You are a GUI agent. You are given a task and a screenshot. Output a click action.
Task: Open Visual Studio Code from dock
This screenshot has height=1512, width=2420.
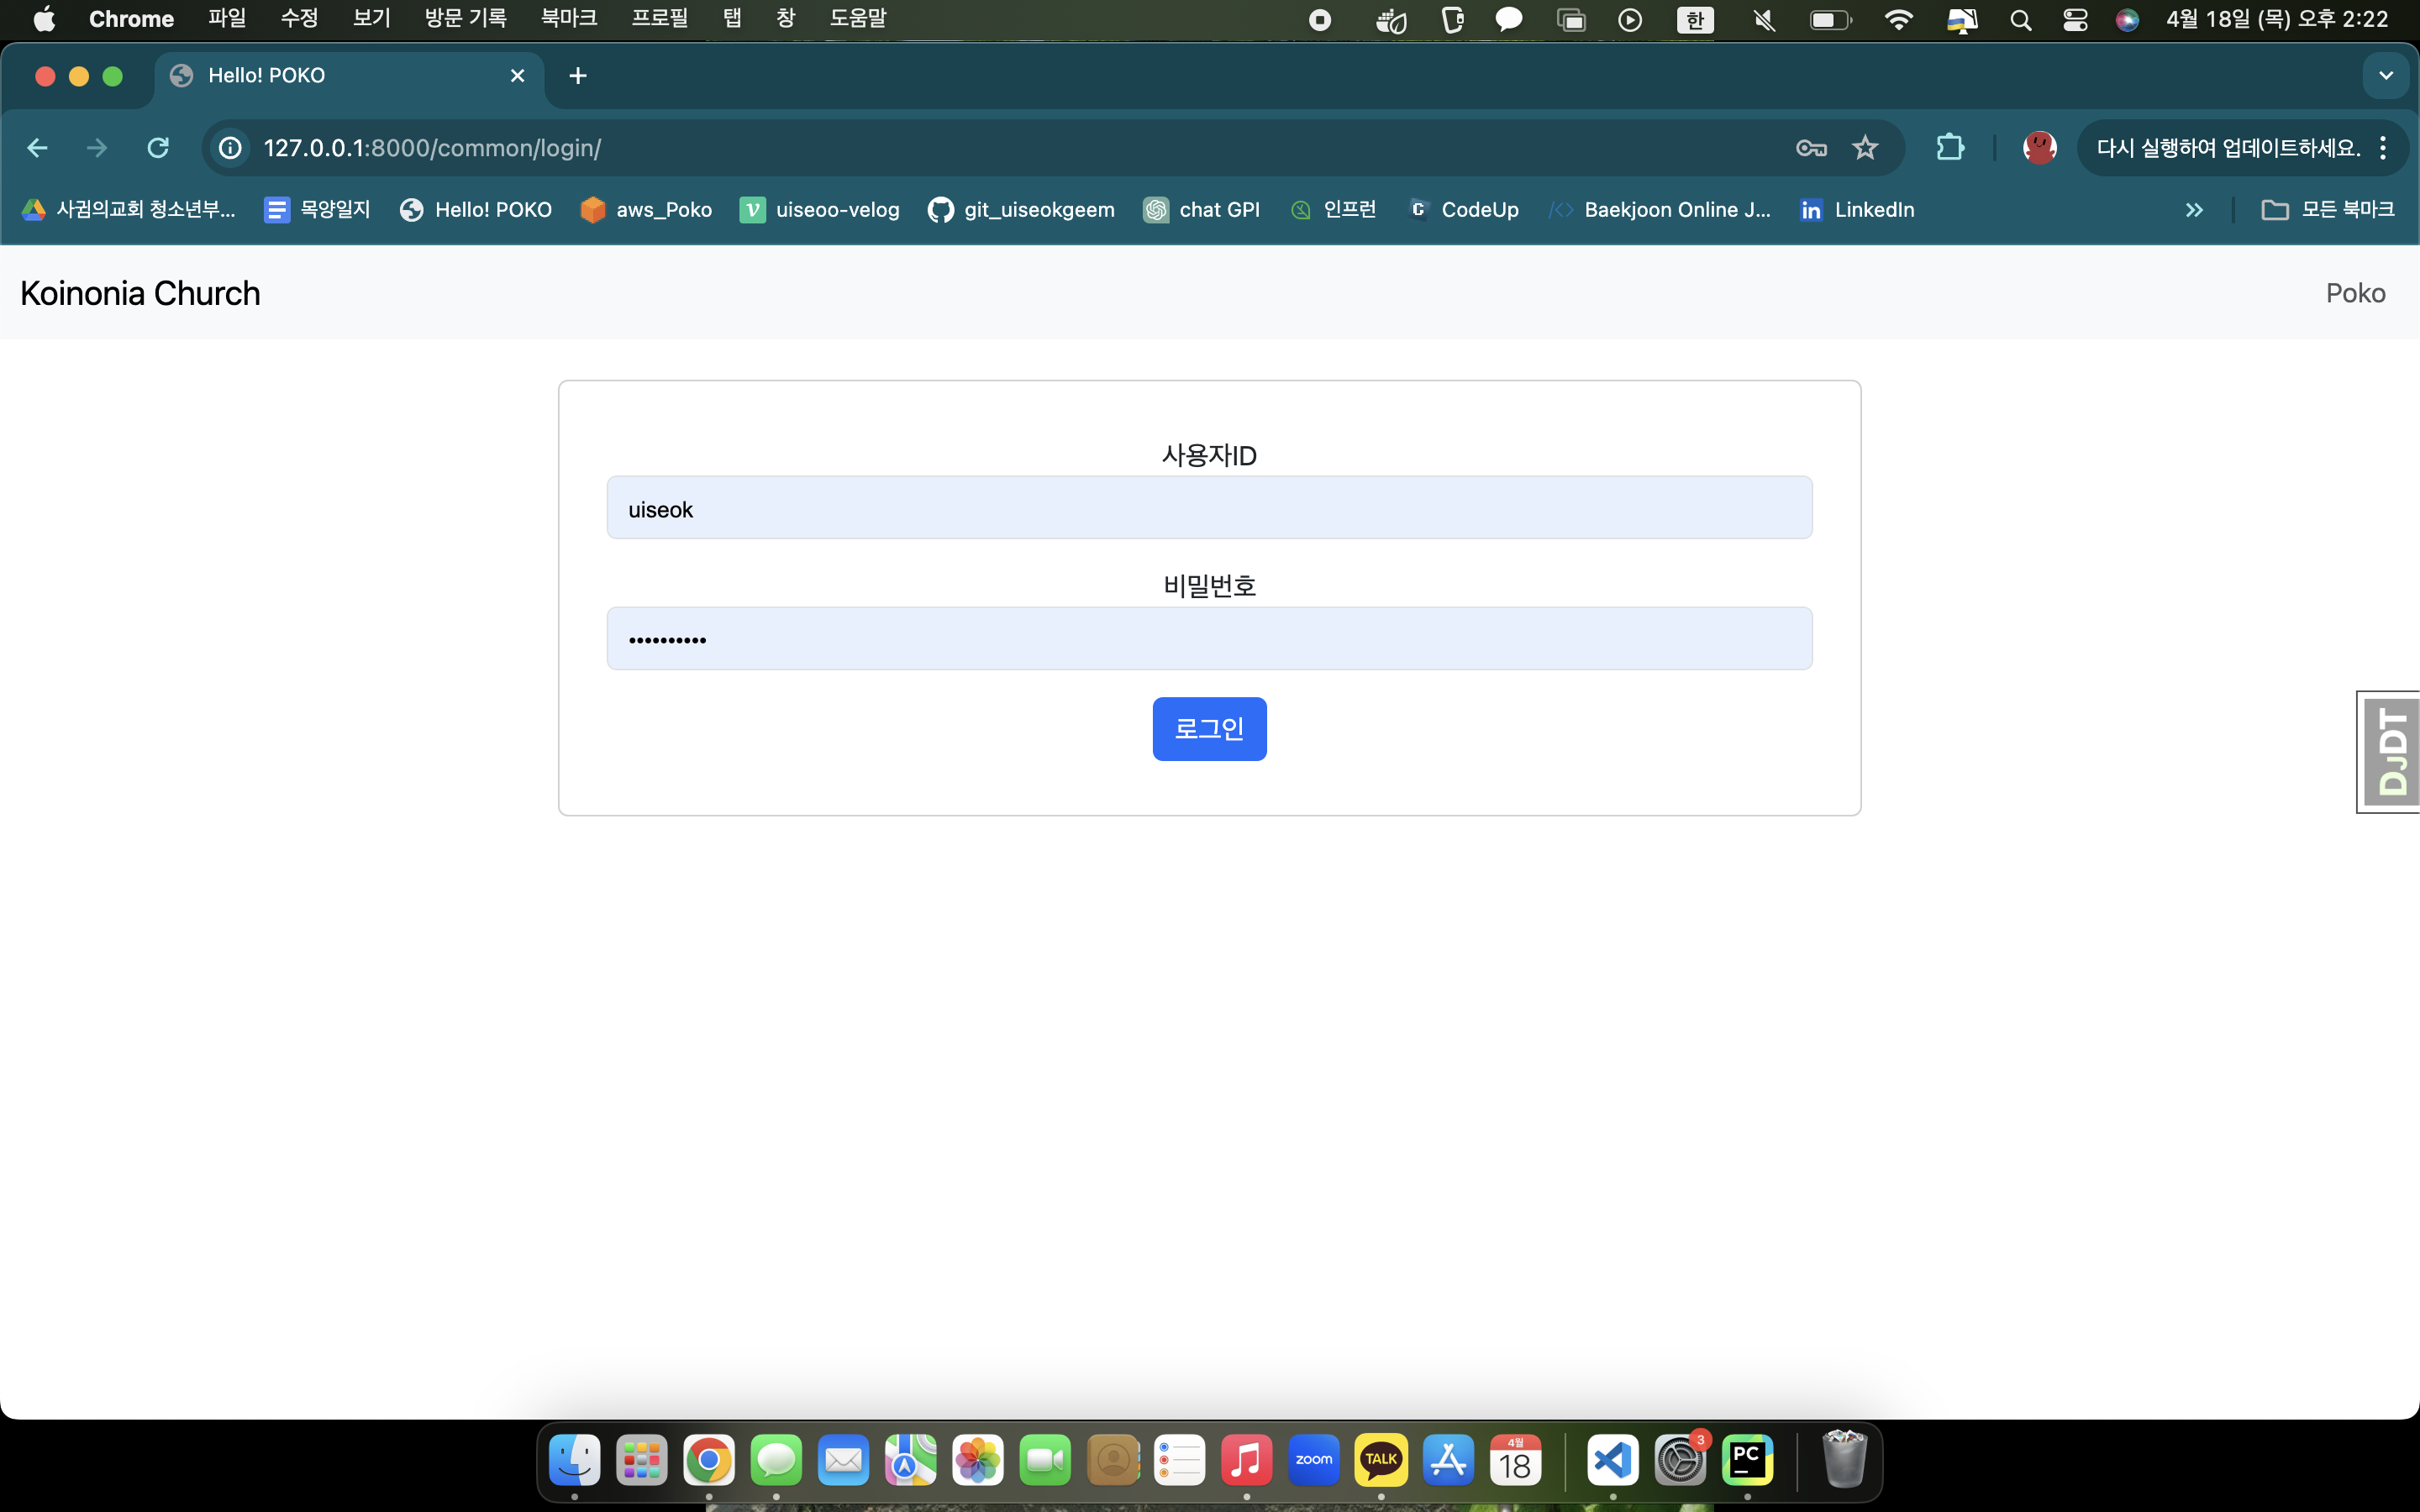pos(1612,1460)
